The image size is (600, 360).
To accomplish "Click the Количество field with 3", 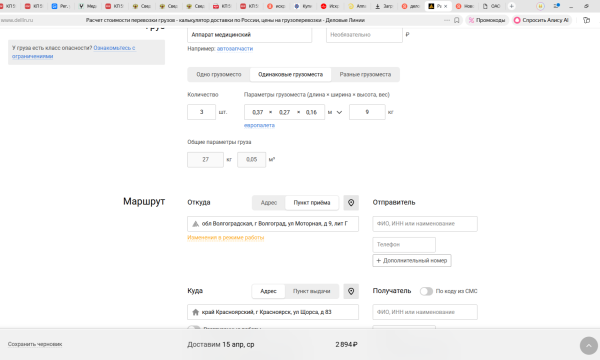I will coord(201,112).
